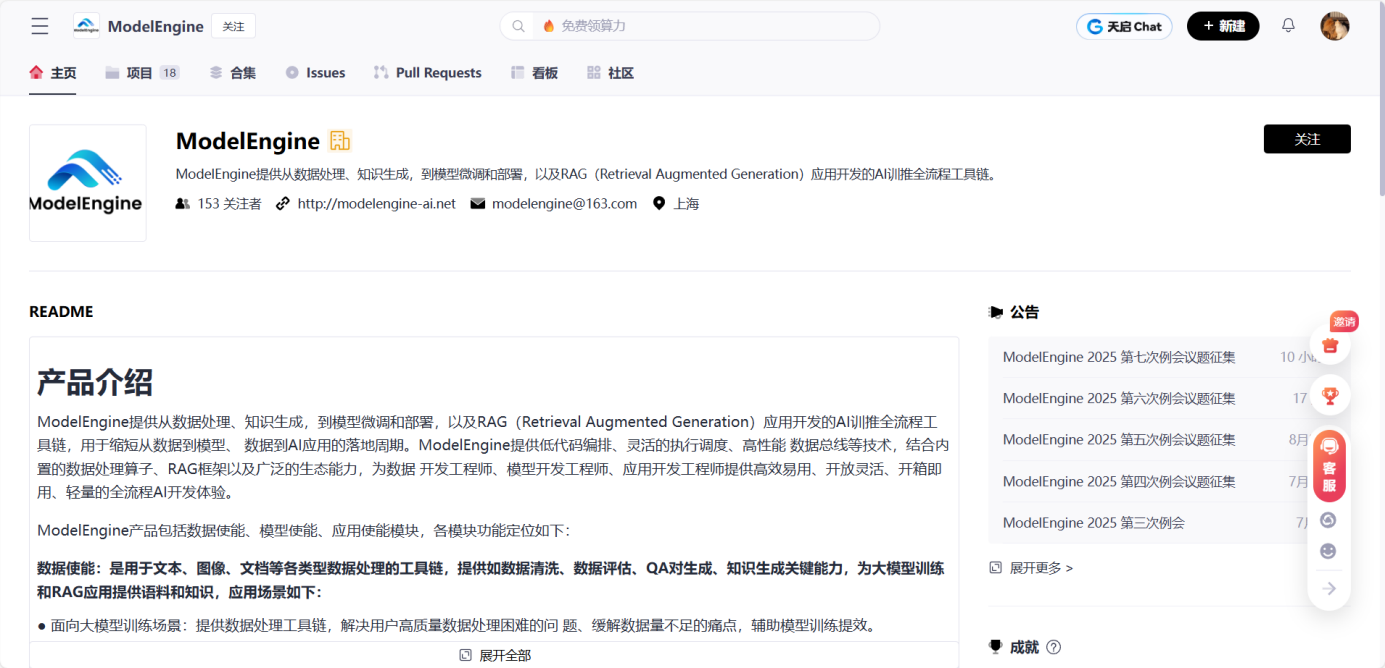Focus the 免费领算力 search field
The image size is (1385, 668).
(690, 26)
